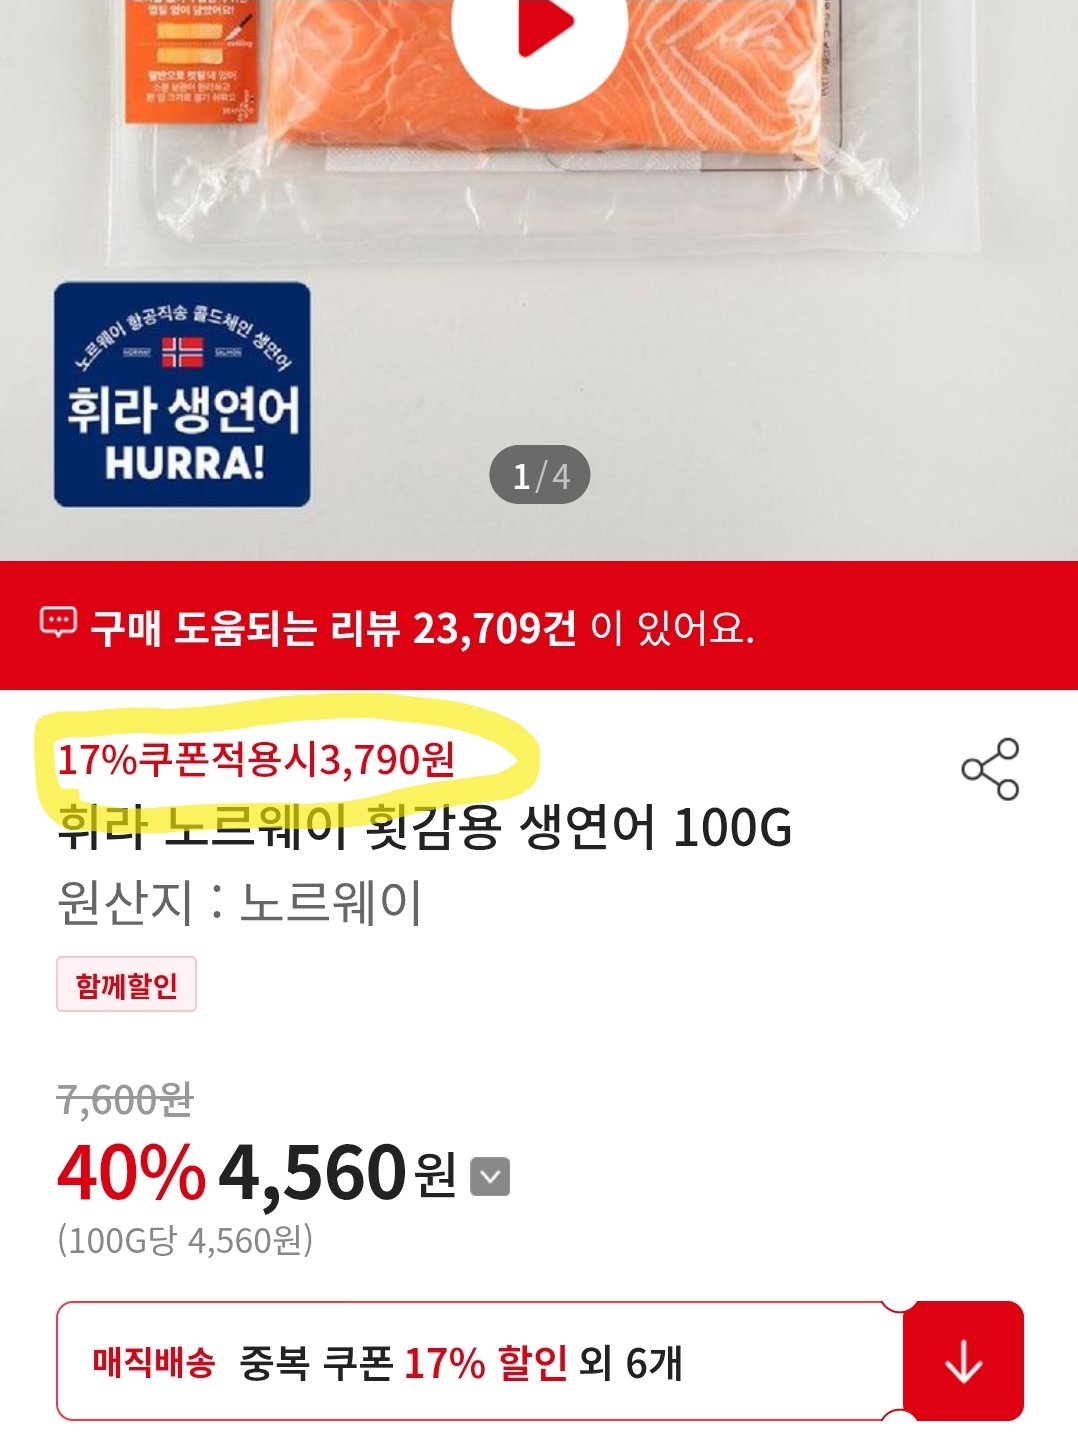Tap the struck-through 7,600원 original price

(x=125, y=1100)
